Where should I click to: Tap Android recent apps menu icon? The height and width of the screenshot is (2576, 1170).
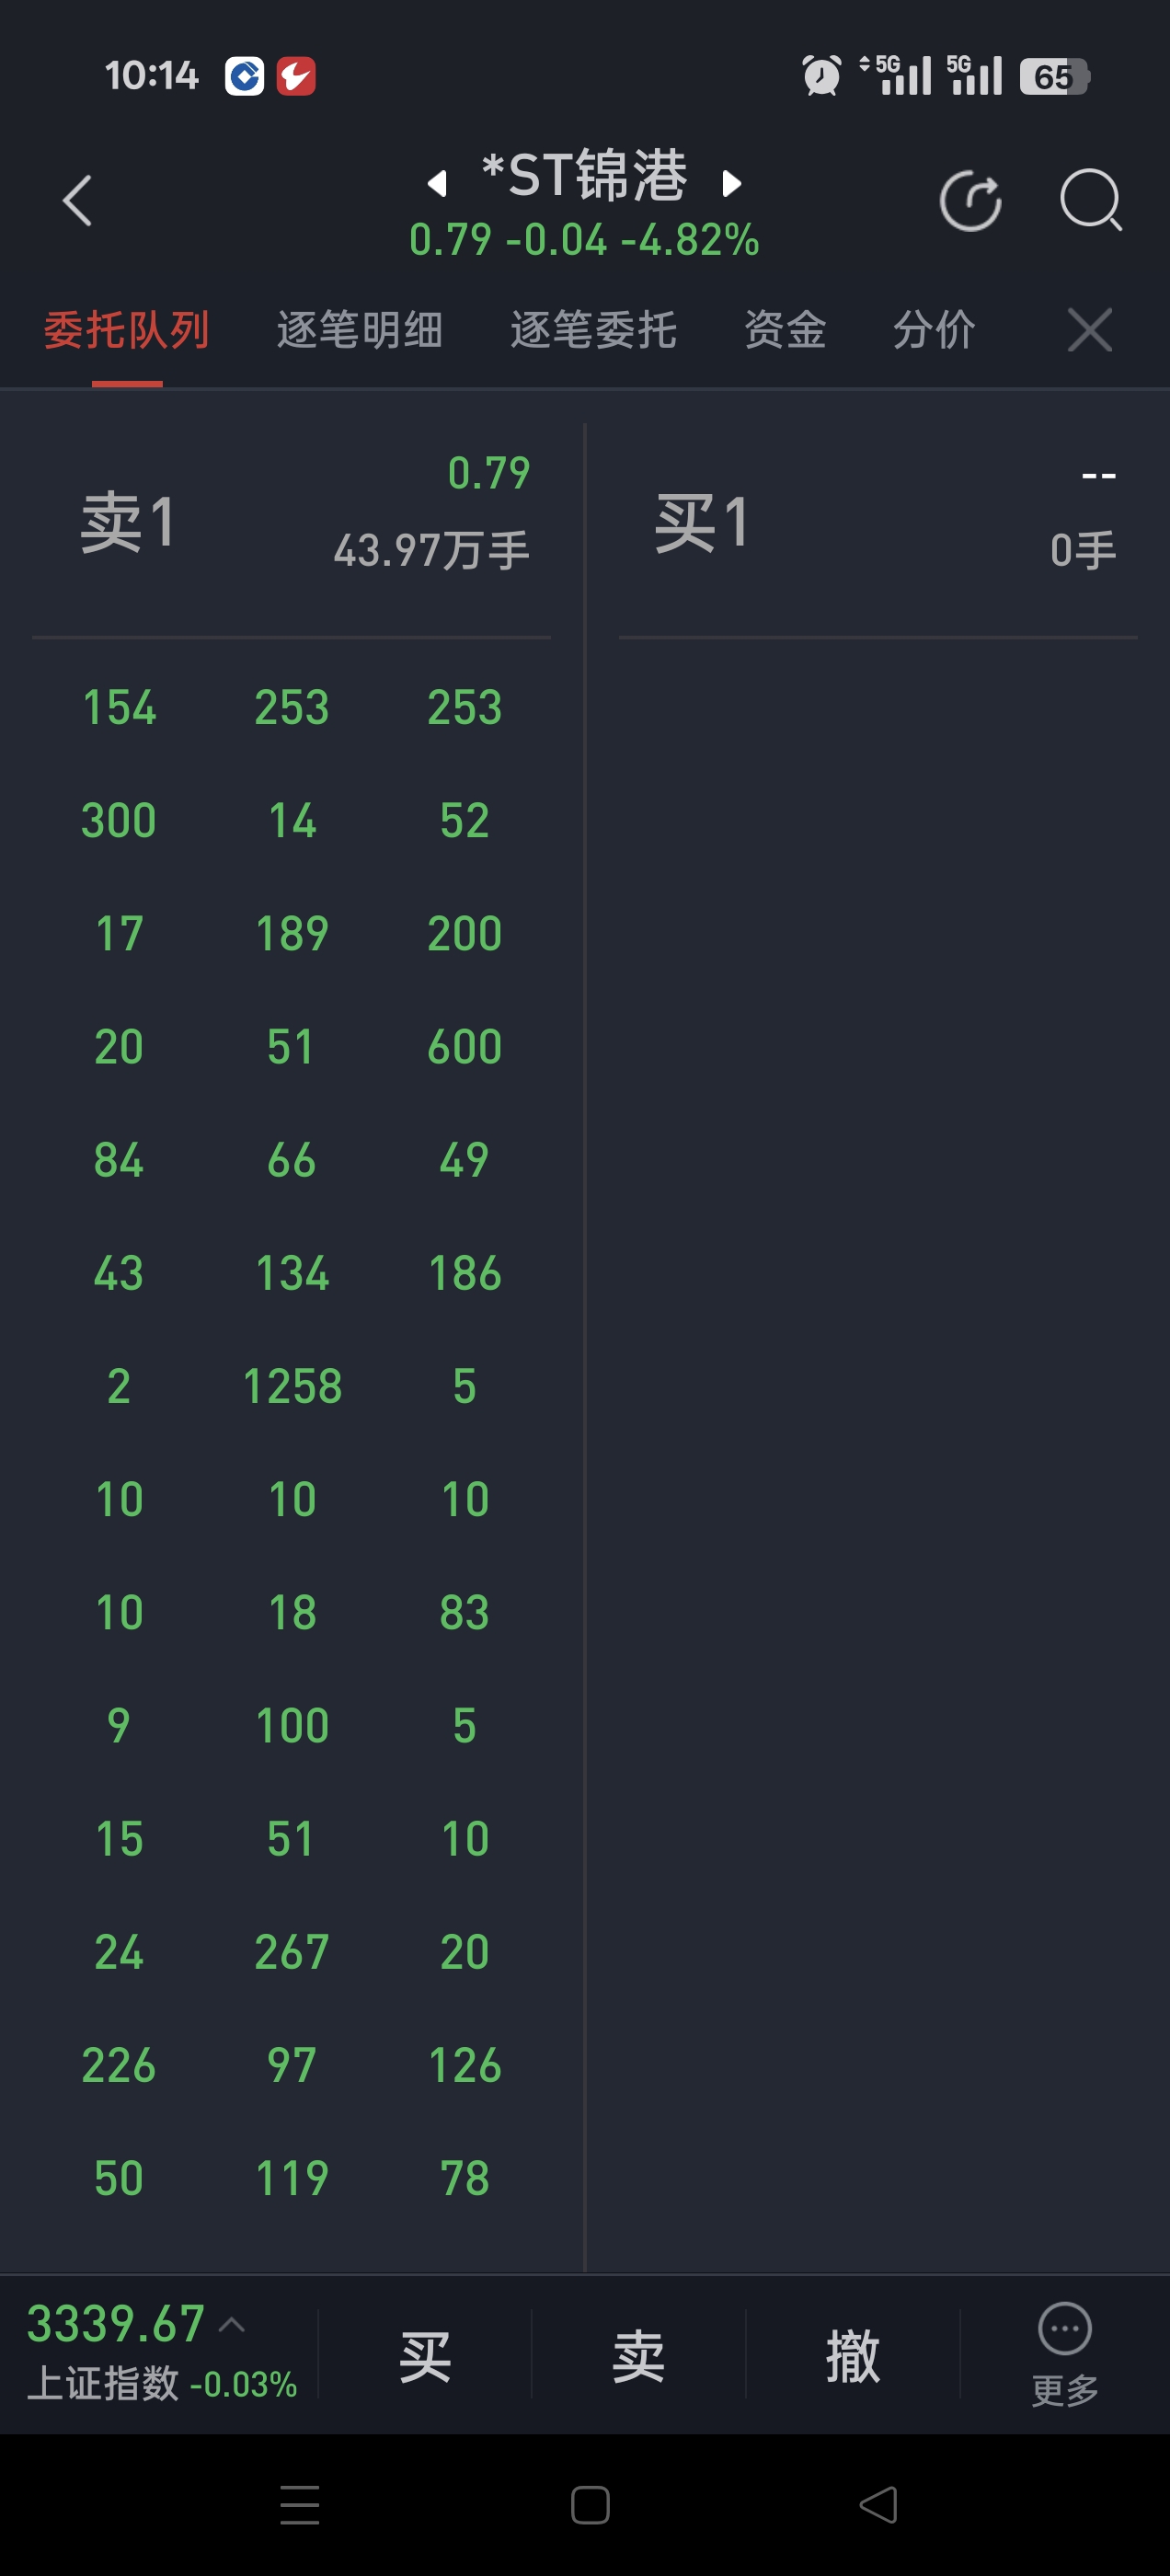pyautogui.click(x=299, y=2504)
